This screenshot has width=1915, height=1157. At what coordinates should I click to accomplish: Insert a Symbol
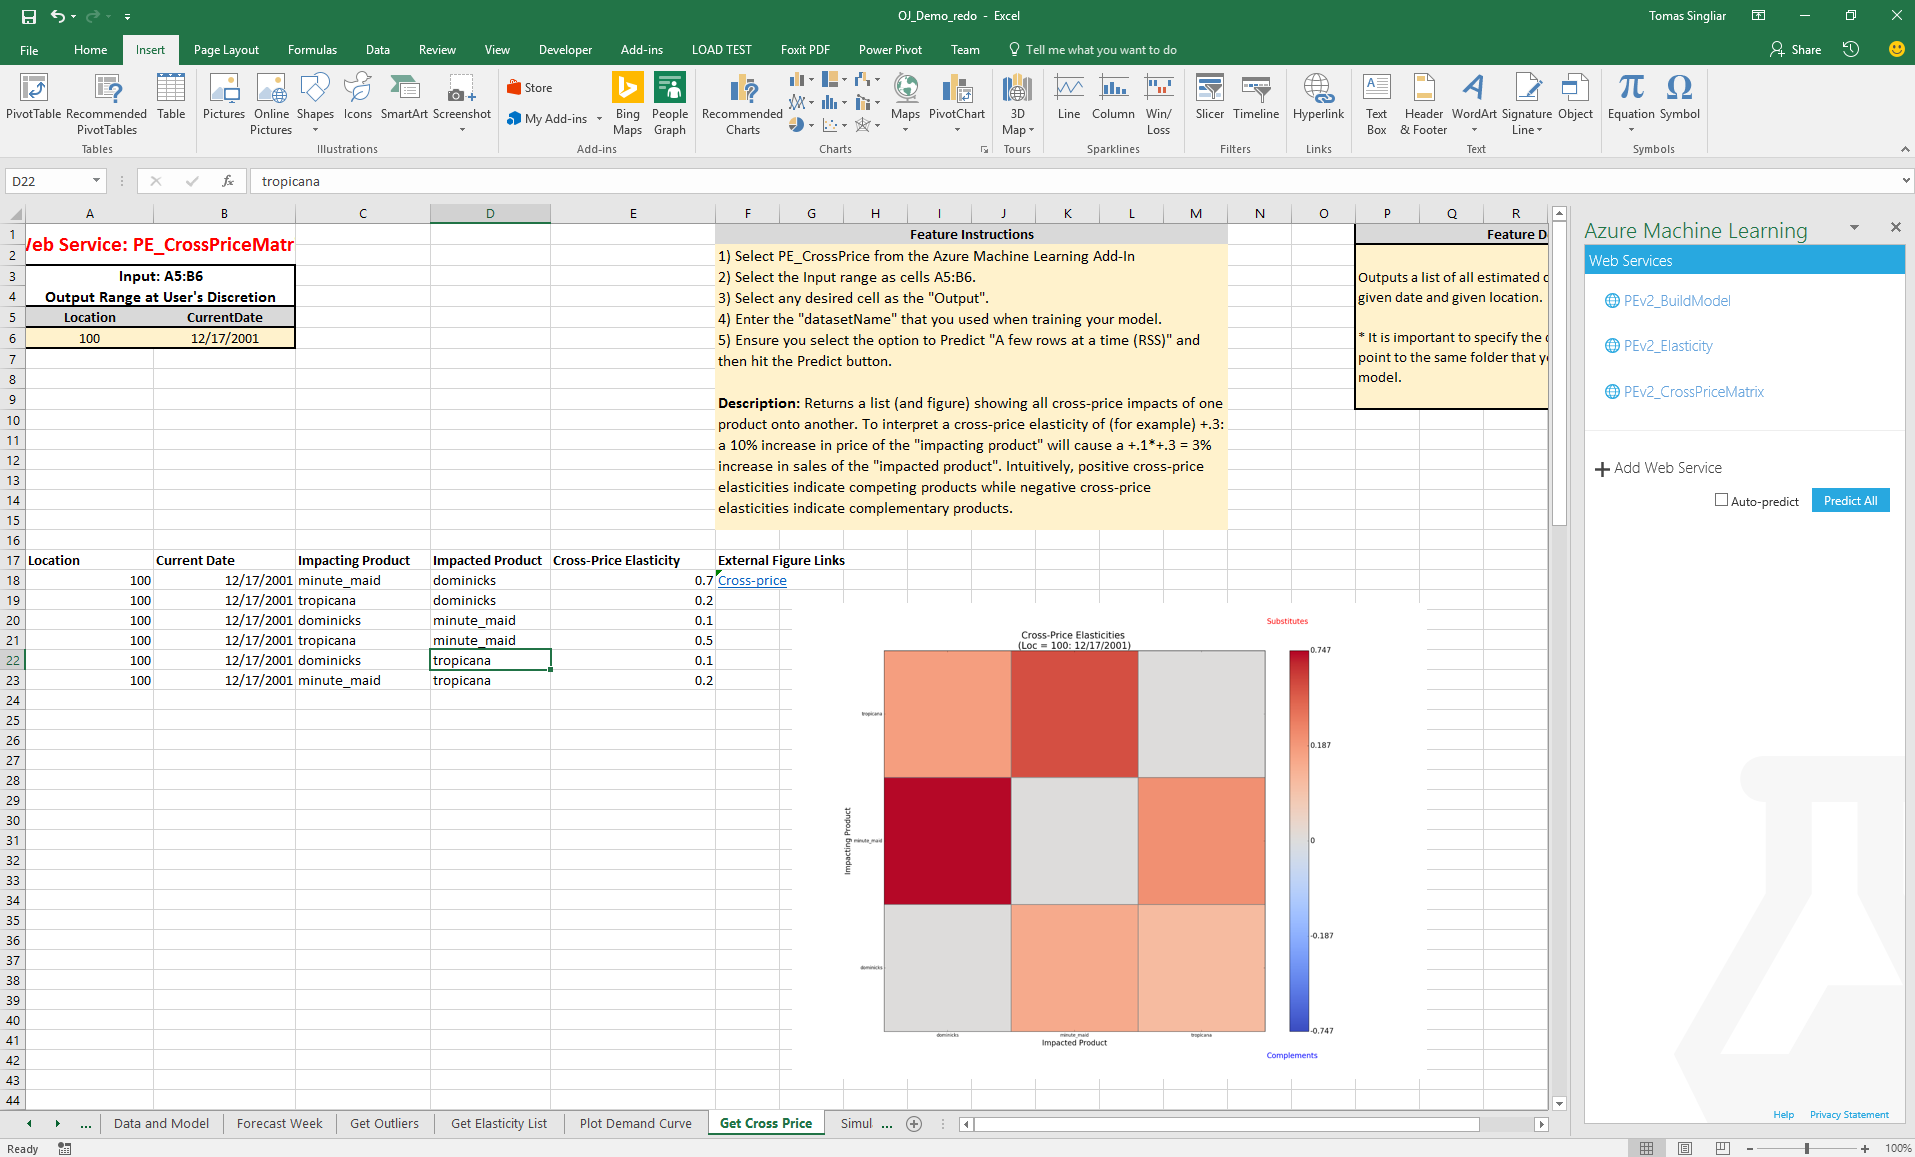point(1680,97)
